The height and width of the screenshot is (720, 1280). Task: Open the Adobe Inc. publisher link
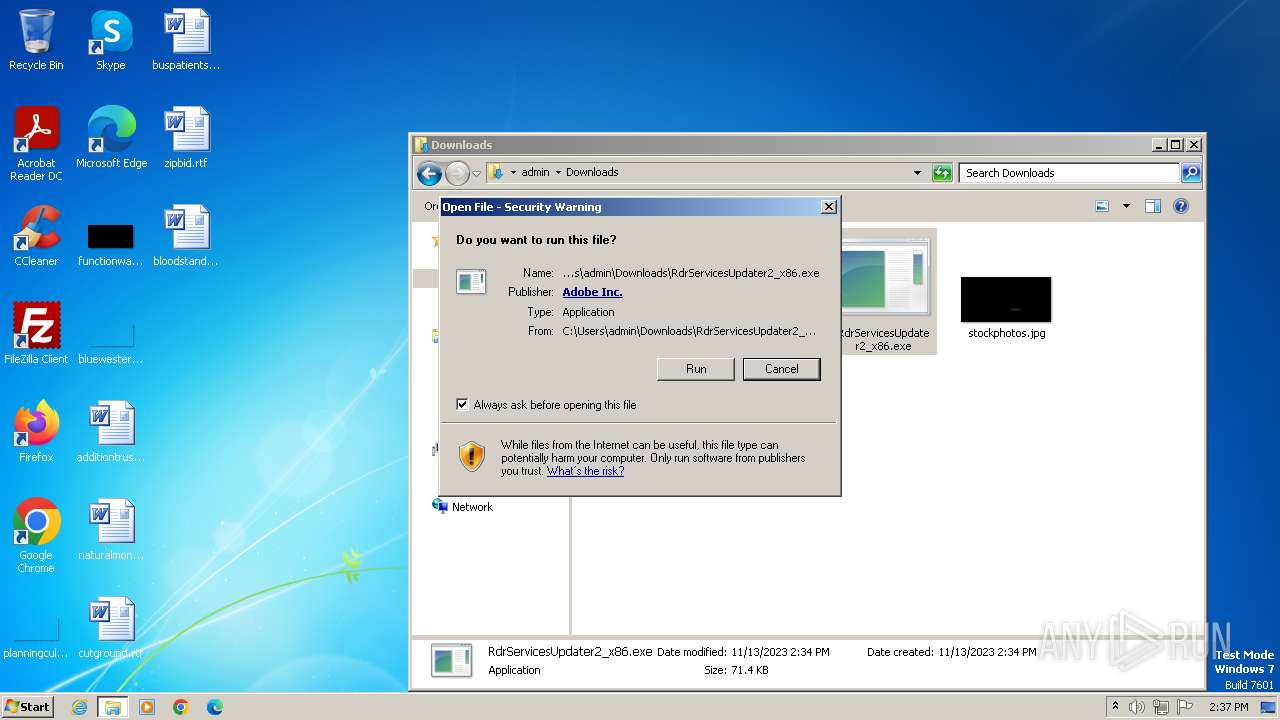tap(592, 292)
